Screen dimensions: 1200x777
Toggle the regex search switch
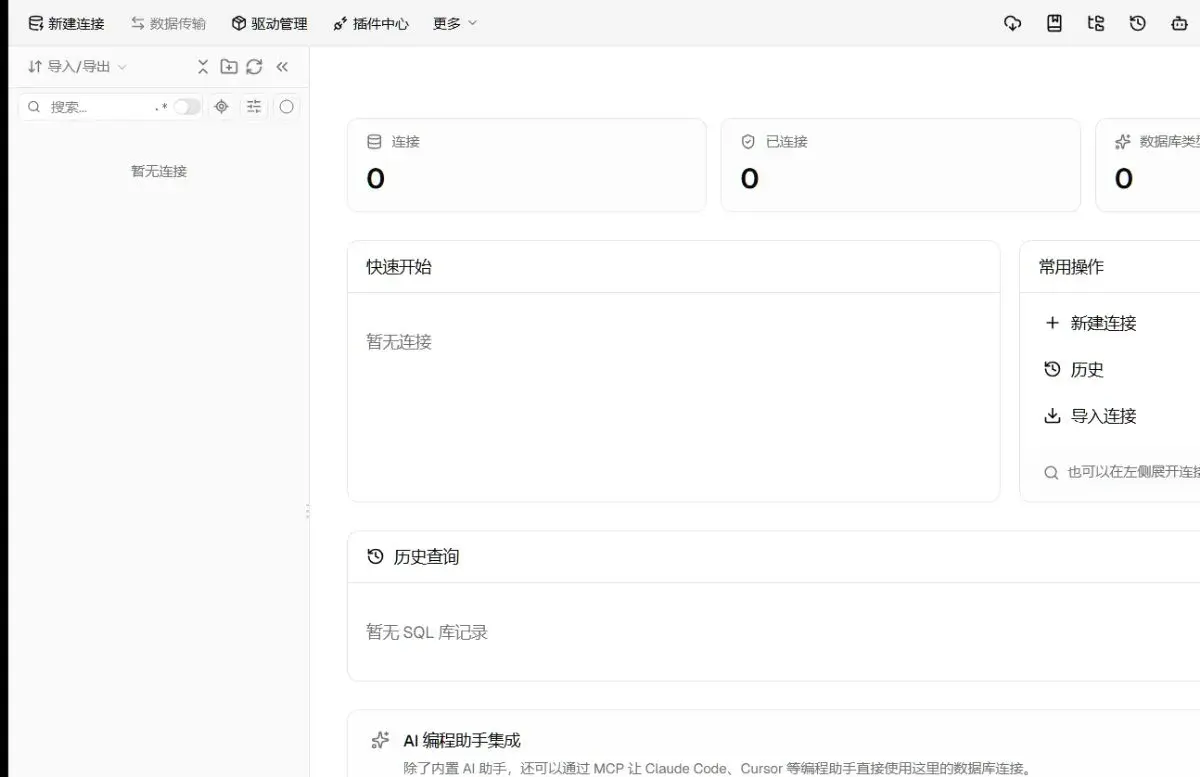[x=186, y=107]
